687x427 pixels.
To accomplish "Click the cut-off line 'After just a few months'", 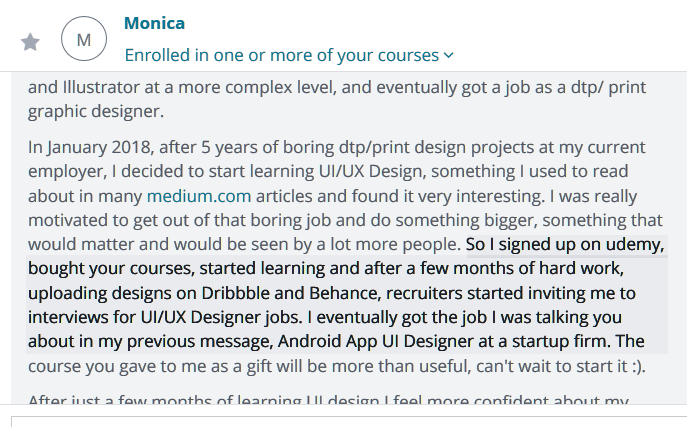I will point(328,399).
